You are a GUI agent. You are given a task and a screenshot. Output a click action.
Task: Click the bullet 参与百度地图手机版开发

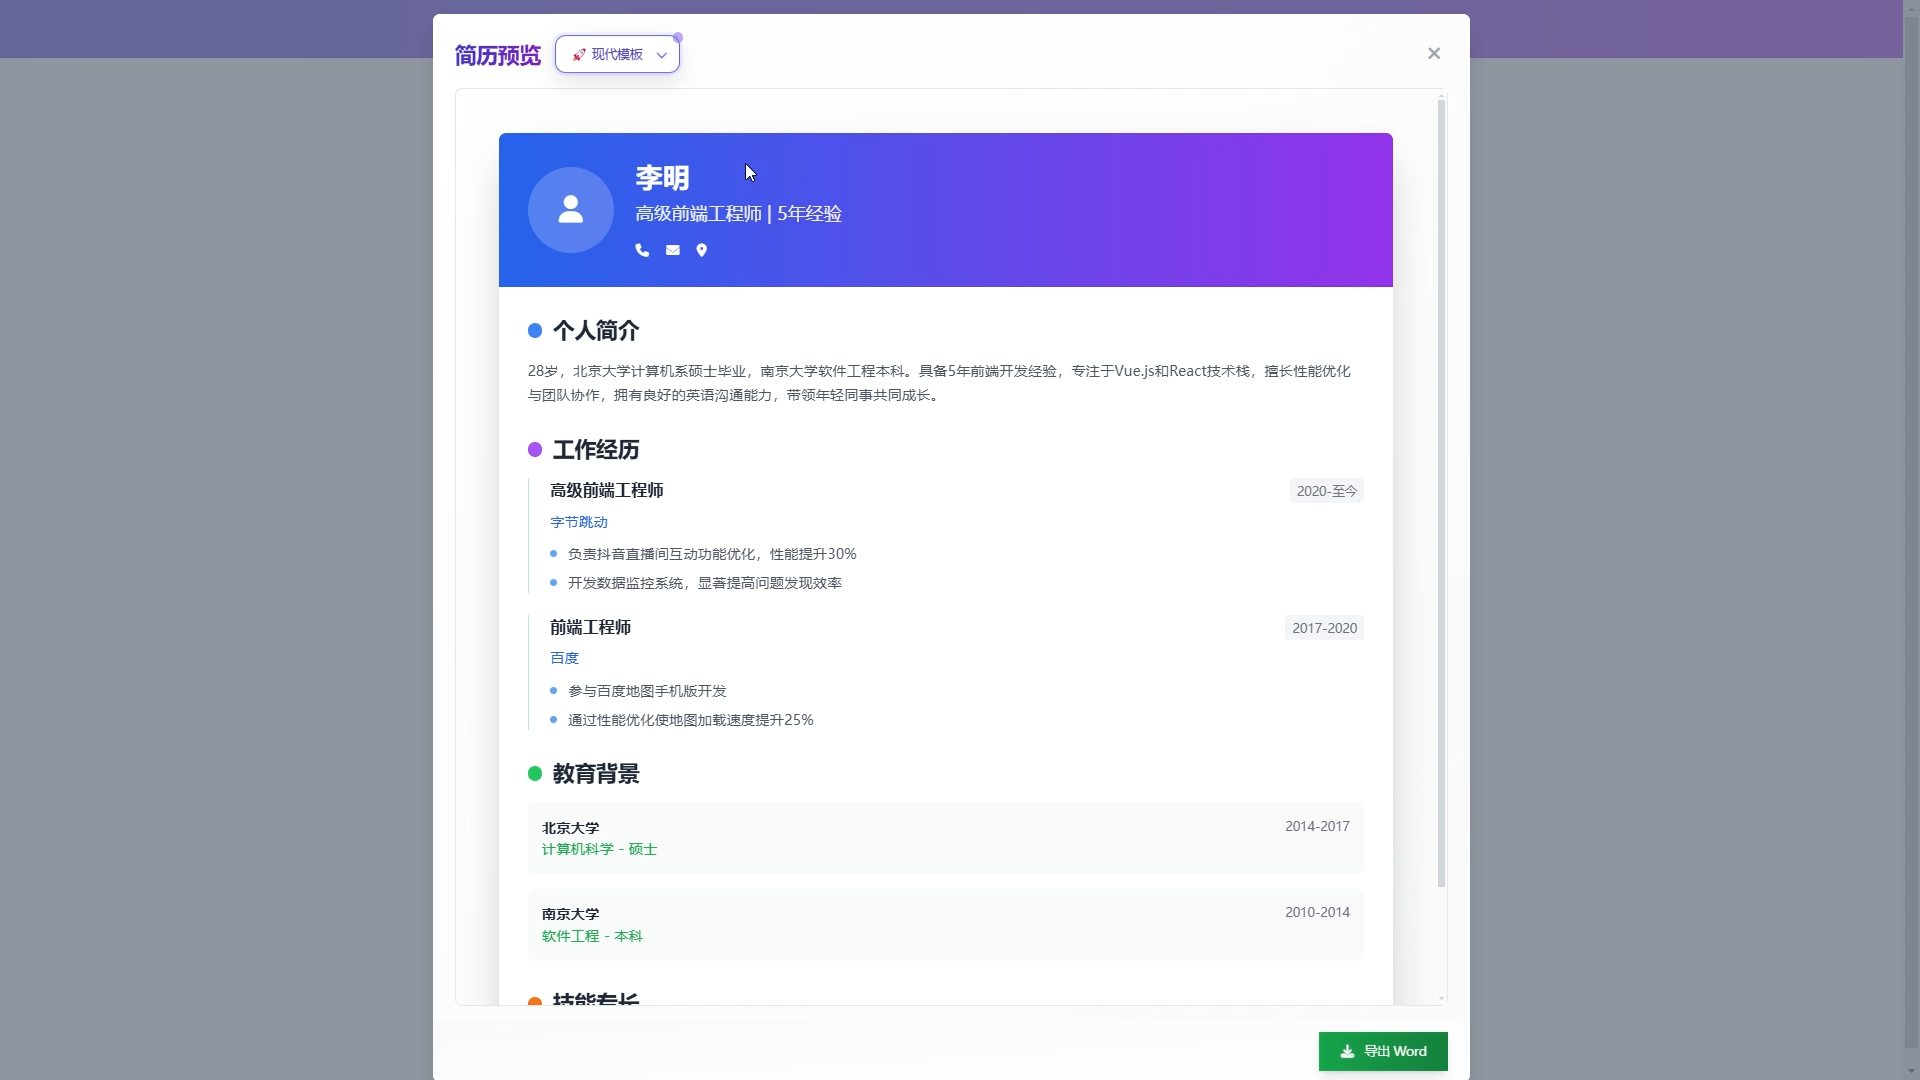[x=647, y=691]
